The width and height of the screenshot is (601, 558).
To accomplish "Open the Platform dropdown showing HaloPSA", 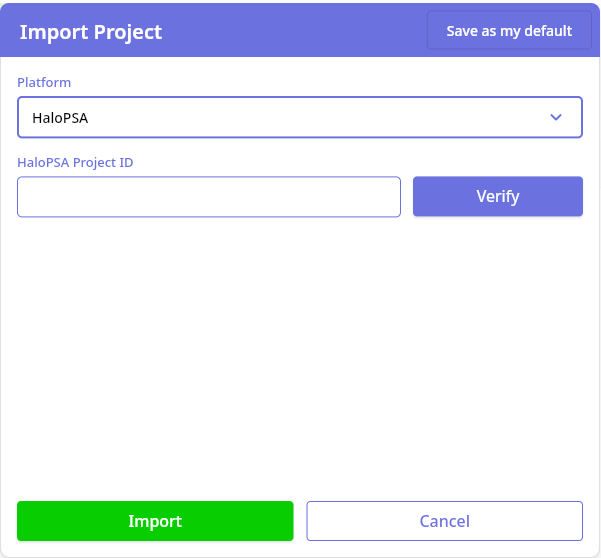I will [x=299, y=117].
